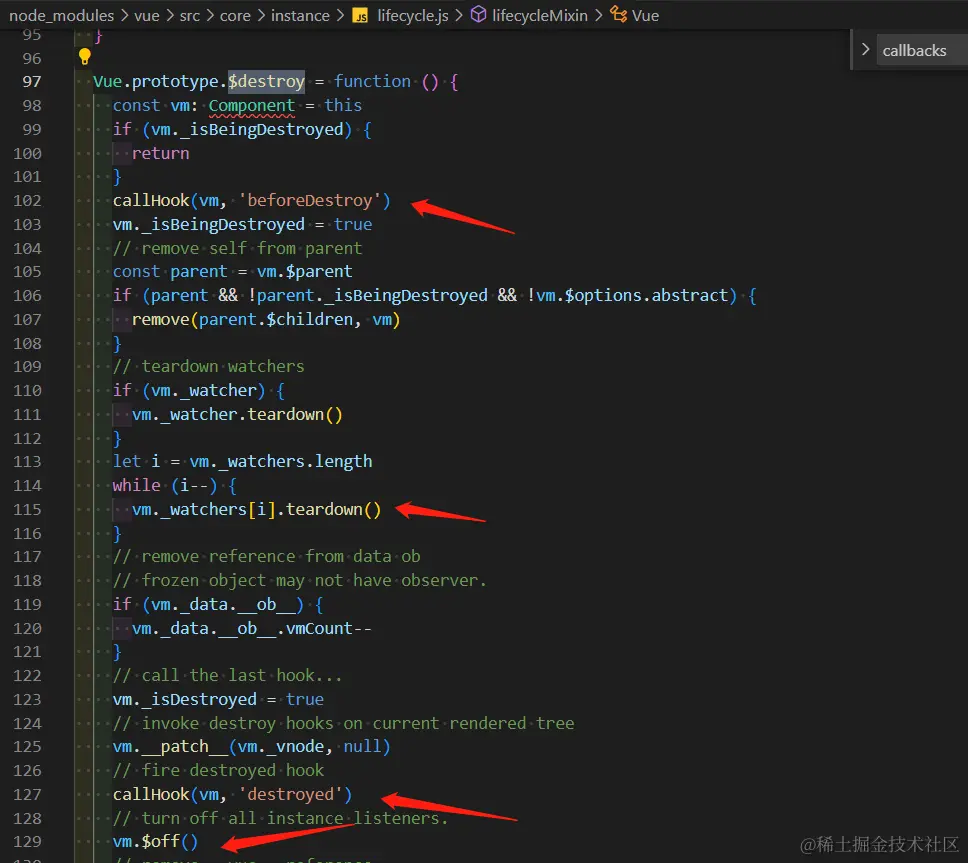Viewport: 968px width, 863px height.
Task: Open the lifecycle.js breadcrumb segment
Action: click(x=412, y=15)
